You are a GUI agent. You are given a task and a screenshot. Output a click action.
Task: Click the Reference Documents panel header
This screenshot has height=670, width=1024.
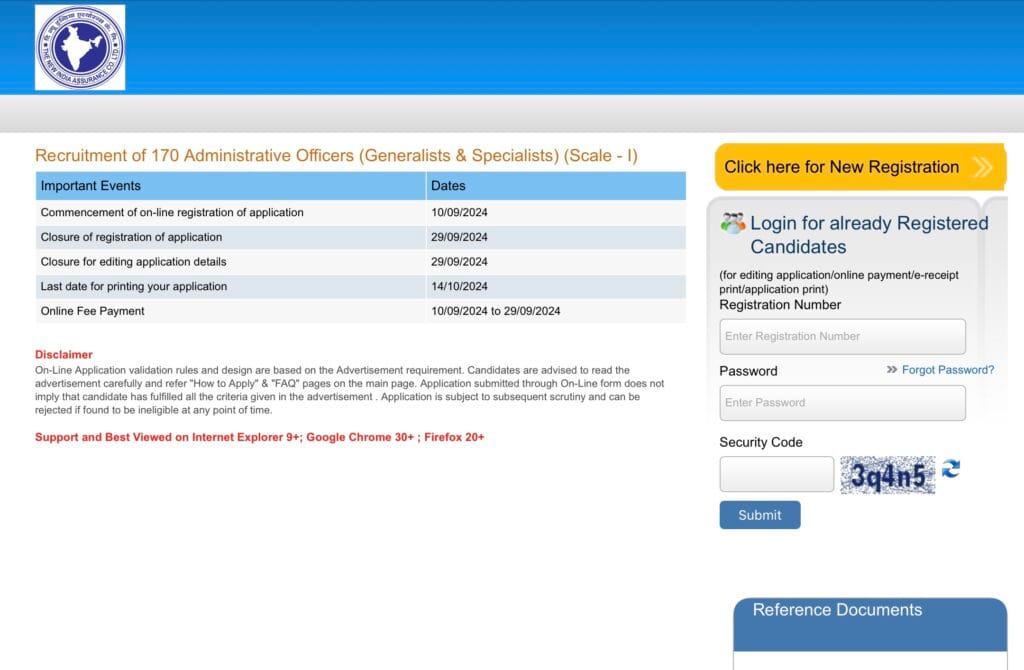[x=870, y=624]
